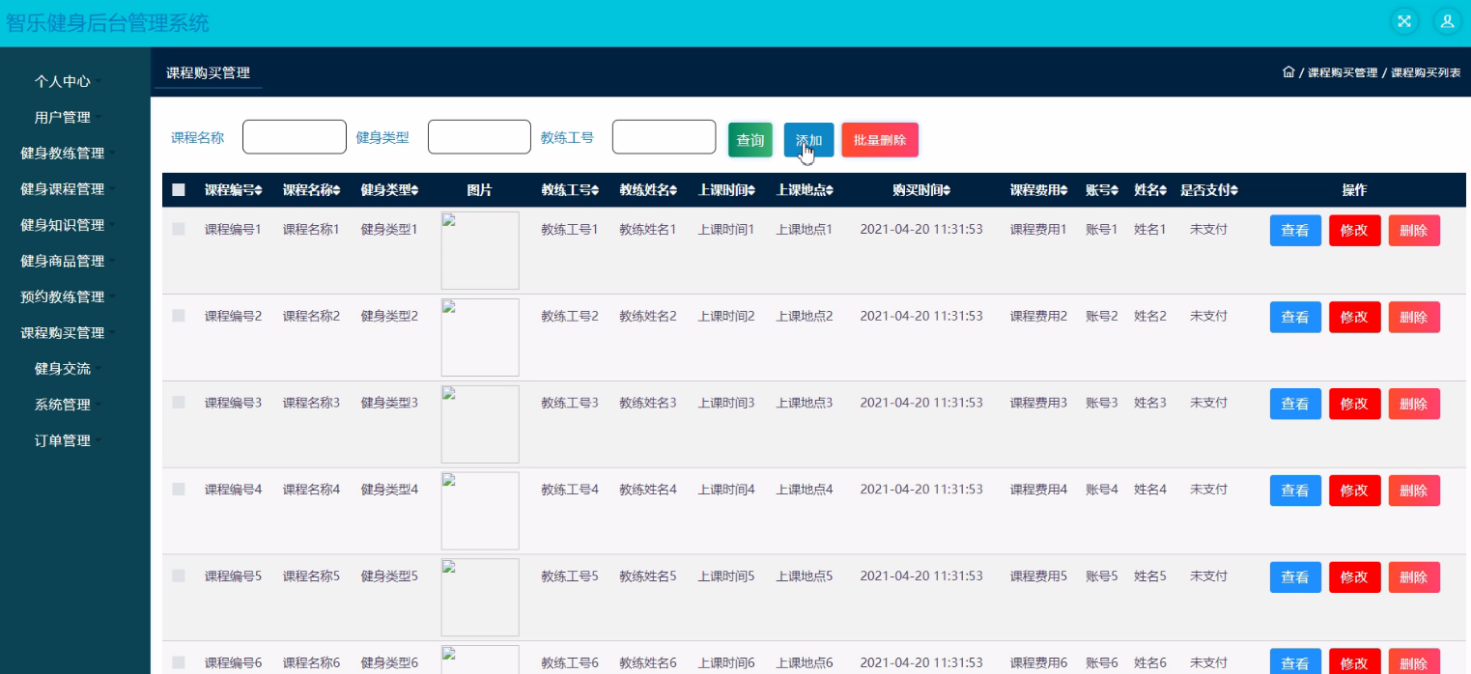The height and width of the screenshot is (674, 1471).
Task: Toggle fullscreen icon in top header
Action: coord(1404,21)
